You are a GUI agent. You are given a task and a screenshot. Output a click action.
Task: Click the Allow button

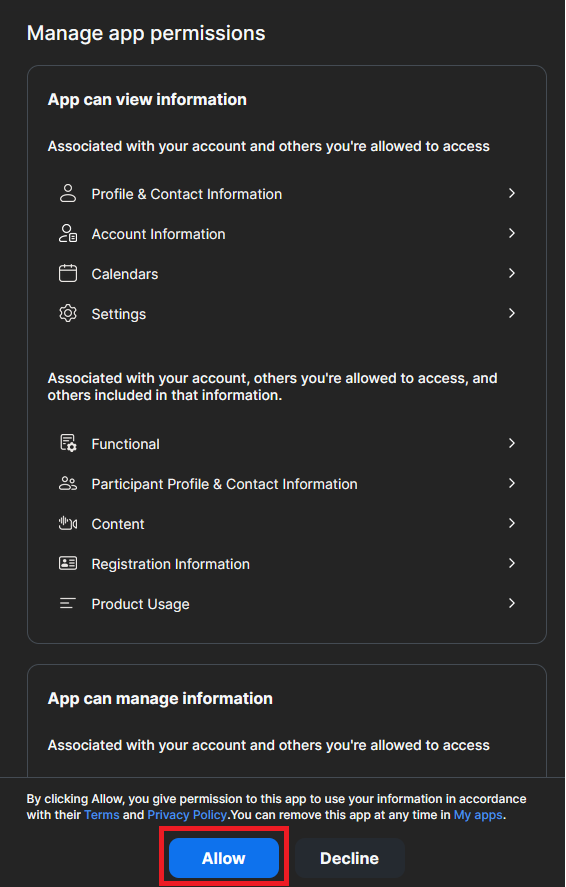point(224,858)
